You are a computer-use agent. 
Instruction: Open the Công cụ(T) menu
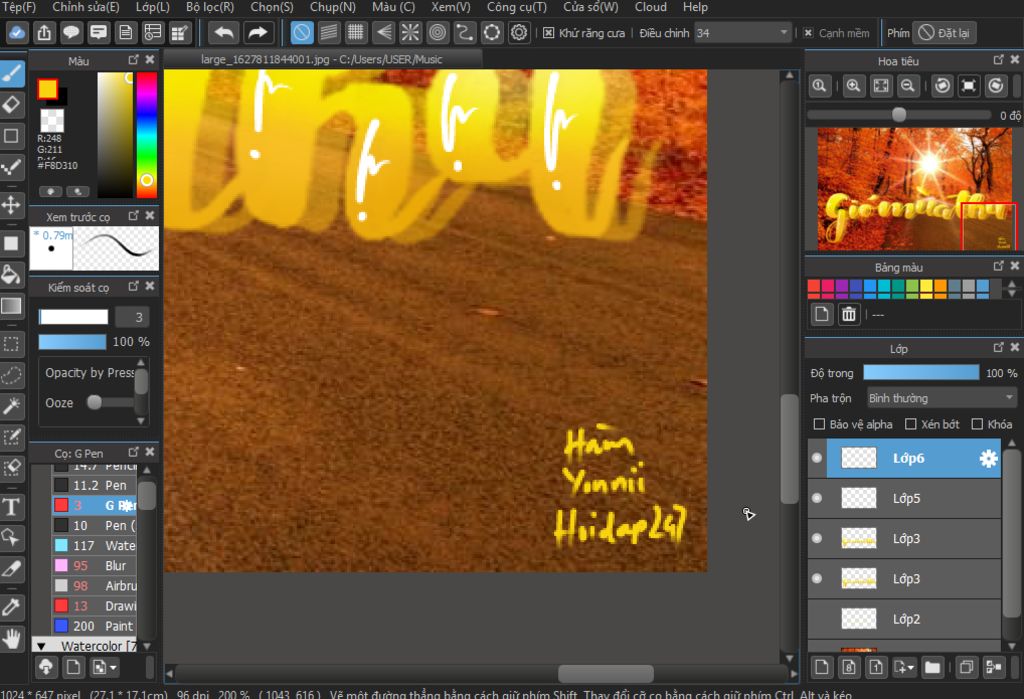(x=517, y=7)
